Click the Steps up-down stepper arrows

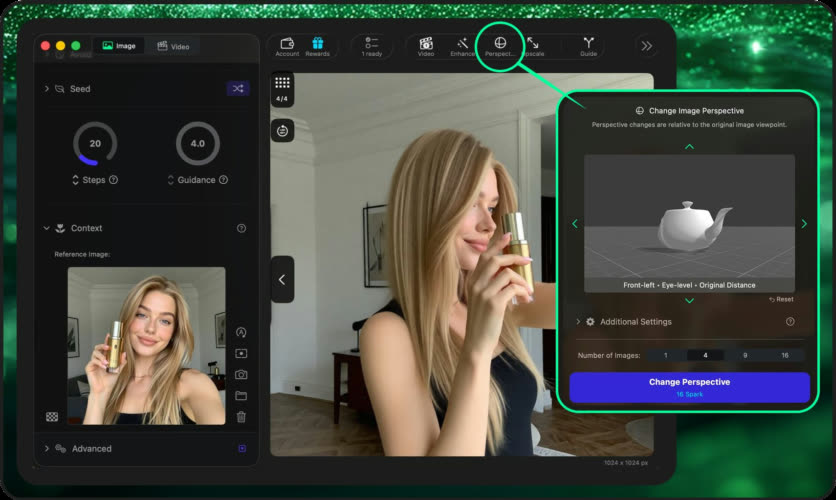pyautogui.click(x=76, y=180)
